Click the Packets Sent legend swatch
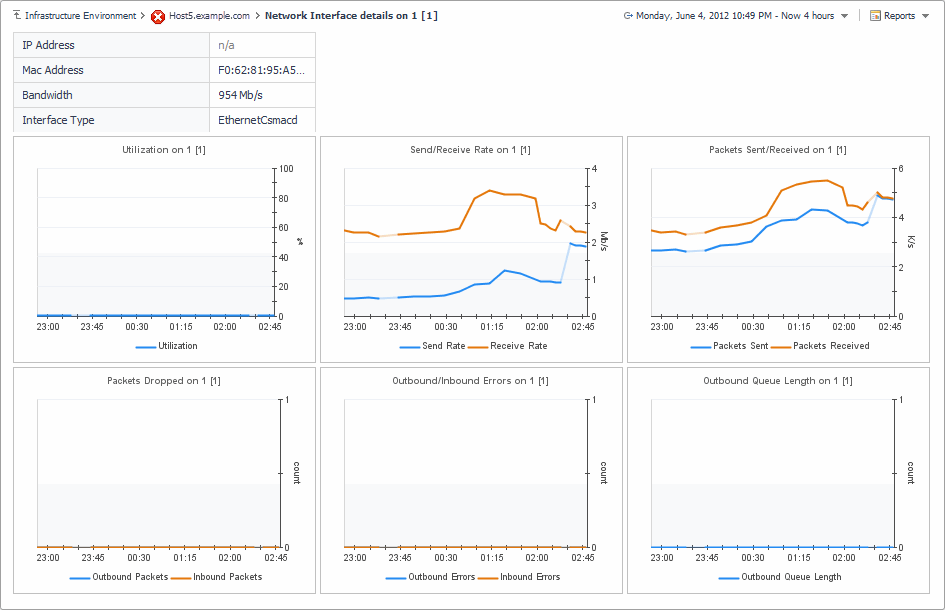The height and width of the screenshot is (610, 945). tap(701, 346)
